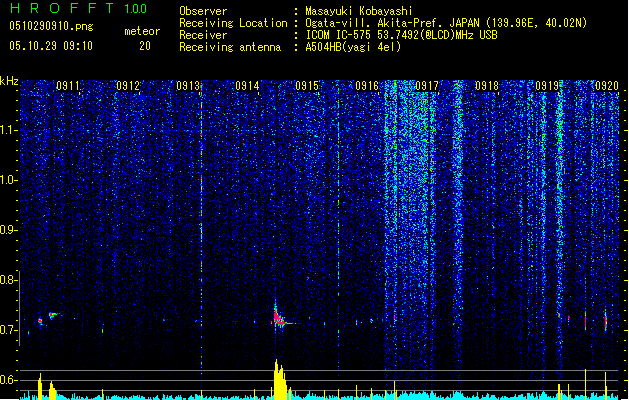This screenshot has width=629, height=400.
Task: Click the 0911 time marker
Action: pos(68,86)
